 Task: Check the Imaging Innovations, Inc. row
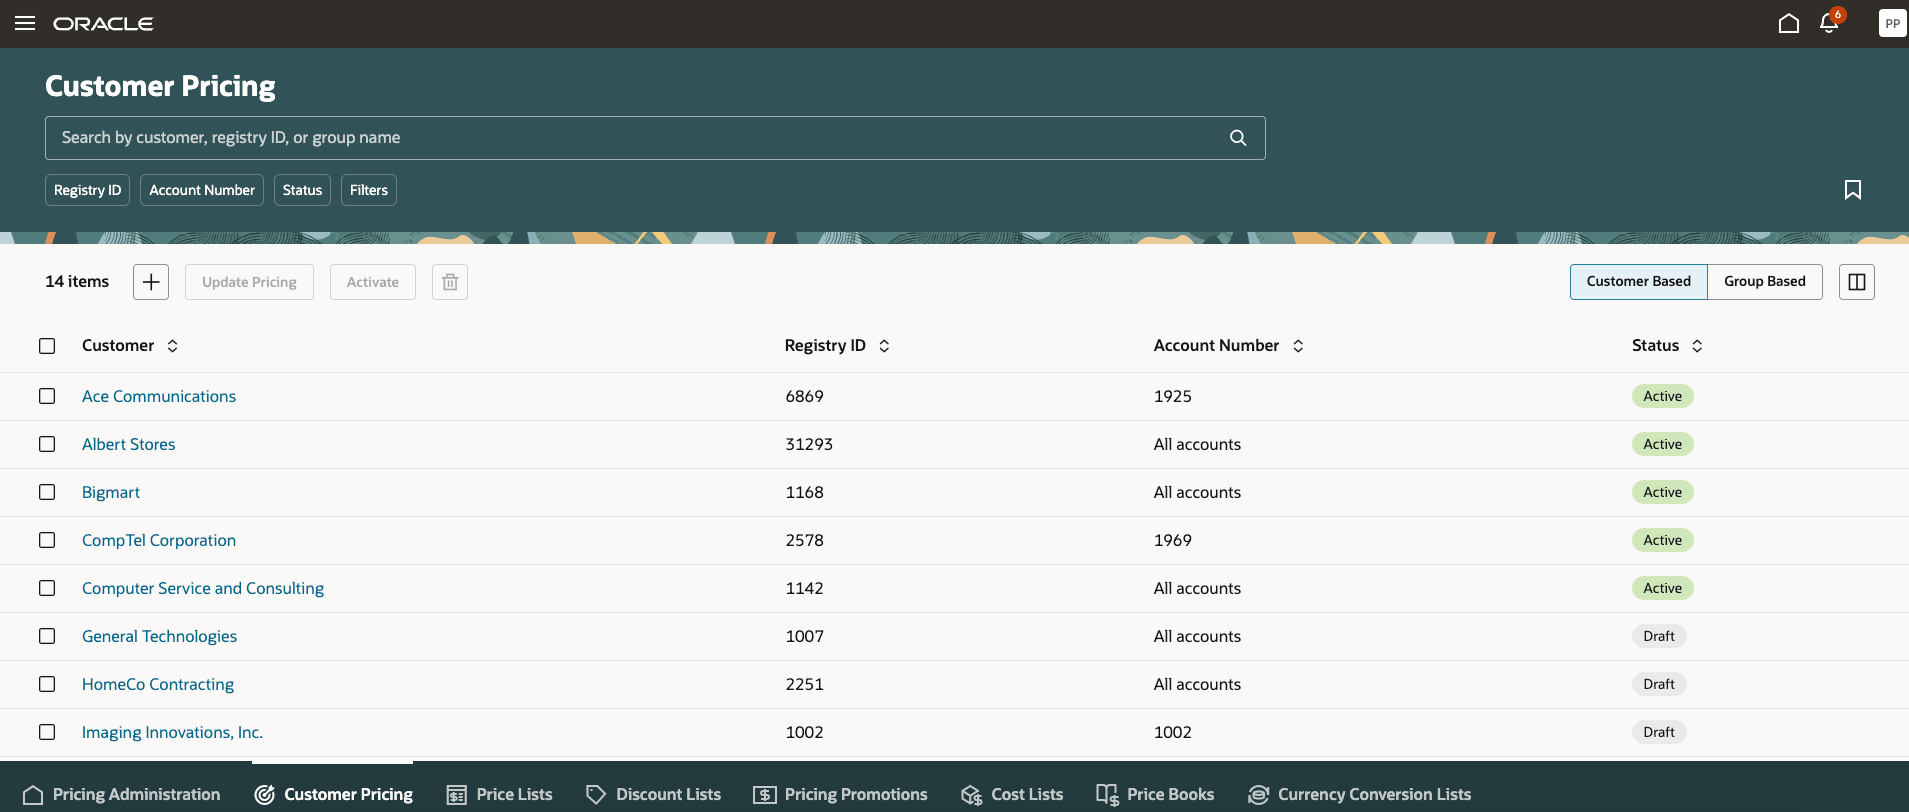[x=47, y=732]
